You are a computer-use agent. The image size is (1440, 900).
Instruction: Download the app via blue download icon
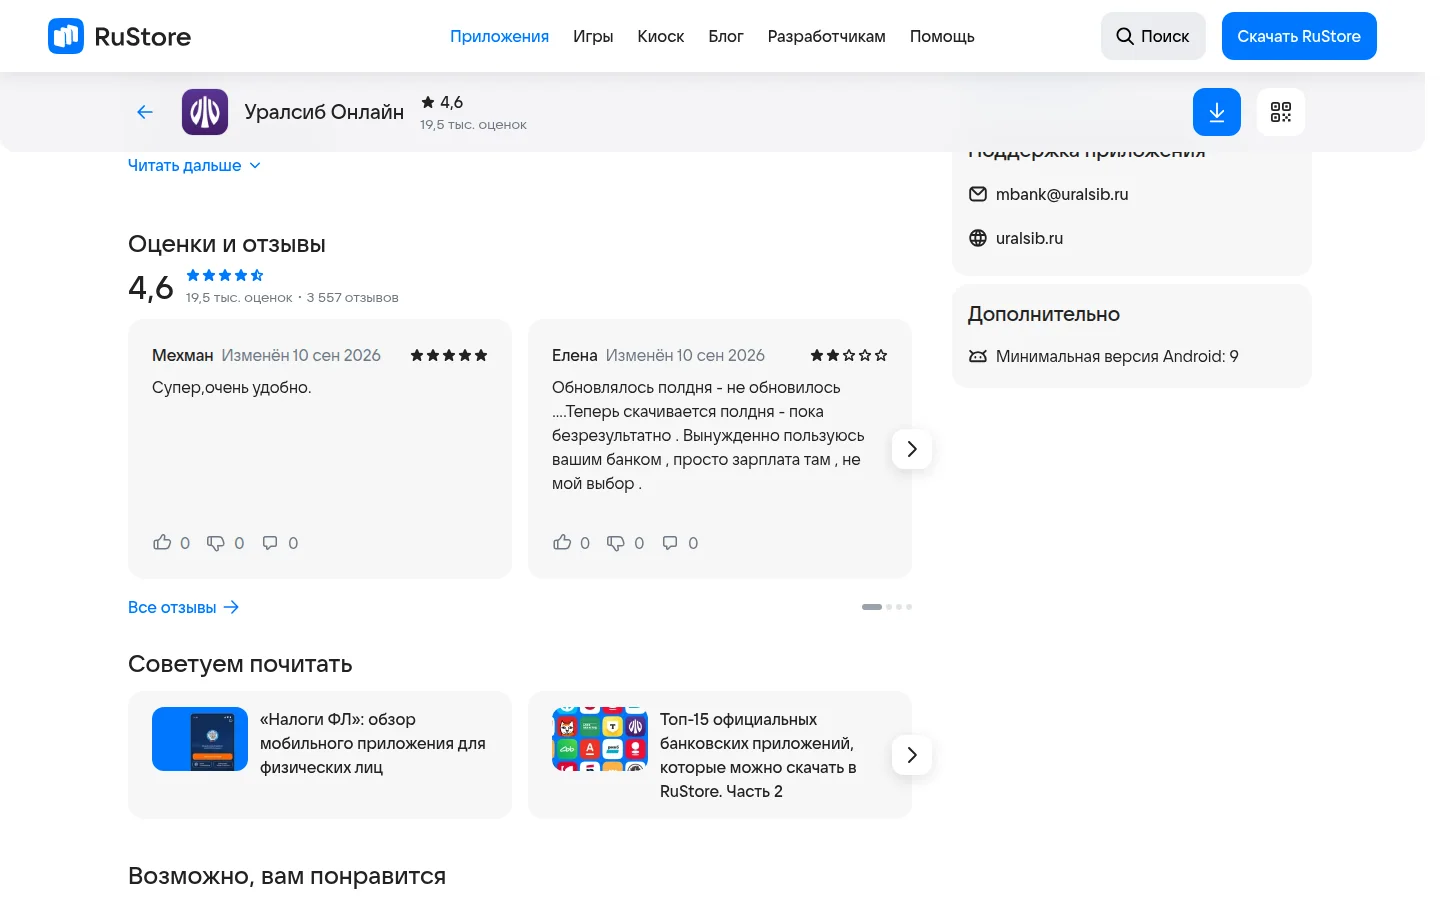1217,112
